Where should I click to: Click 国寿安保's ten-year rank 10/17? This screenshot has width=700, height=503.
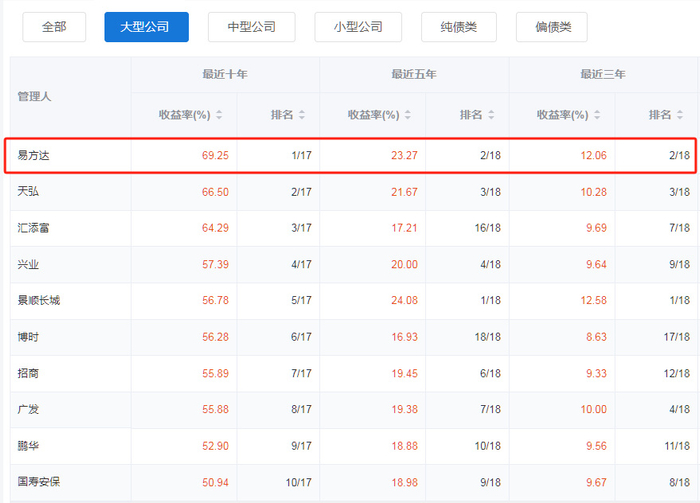pos(299,482)
